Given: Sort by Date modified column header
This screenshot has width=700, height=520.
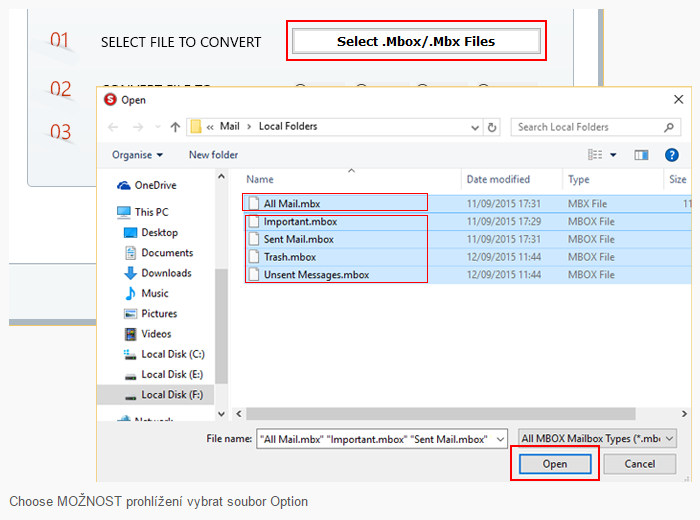Looking at the screenshot, I should click(498, 180).
